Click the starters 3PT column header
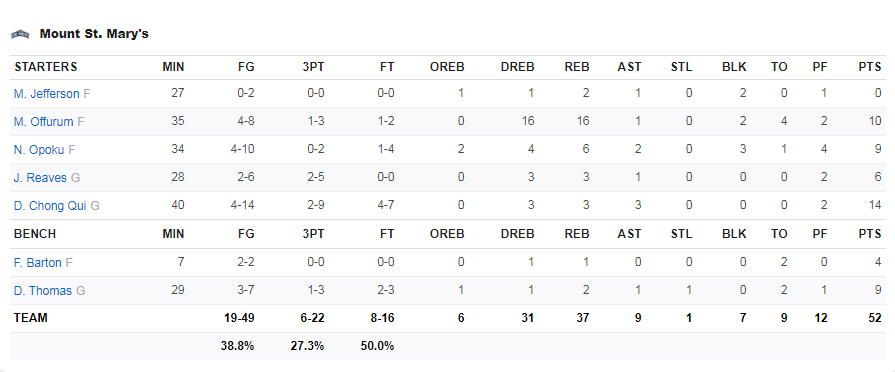This screenshot has height=372, width=895. pos(313,67)
